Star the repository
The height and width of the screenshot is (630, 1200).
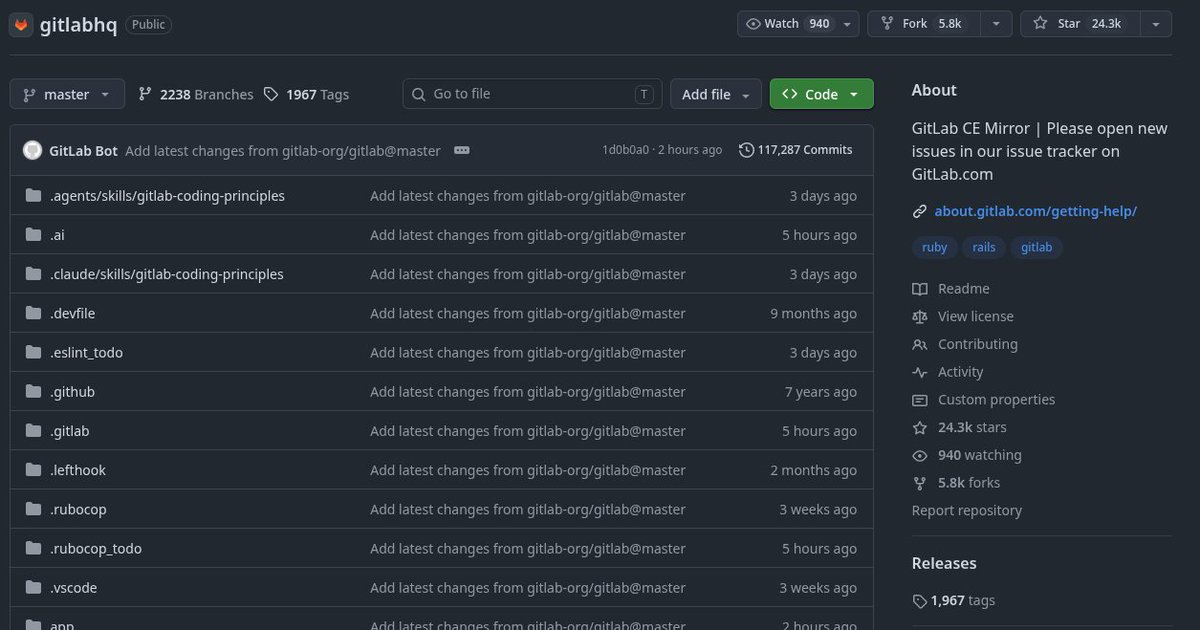tap(1080, 24)
